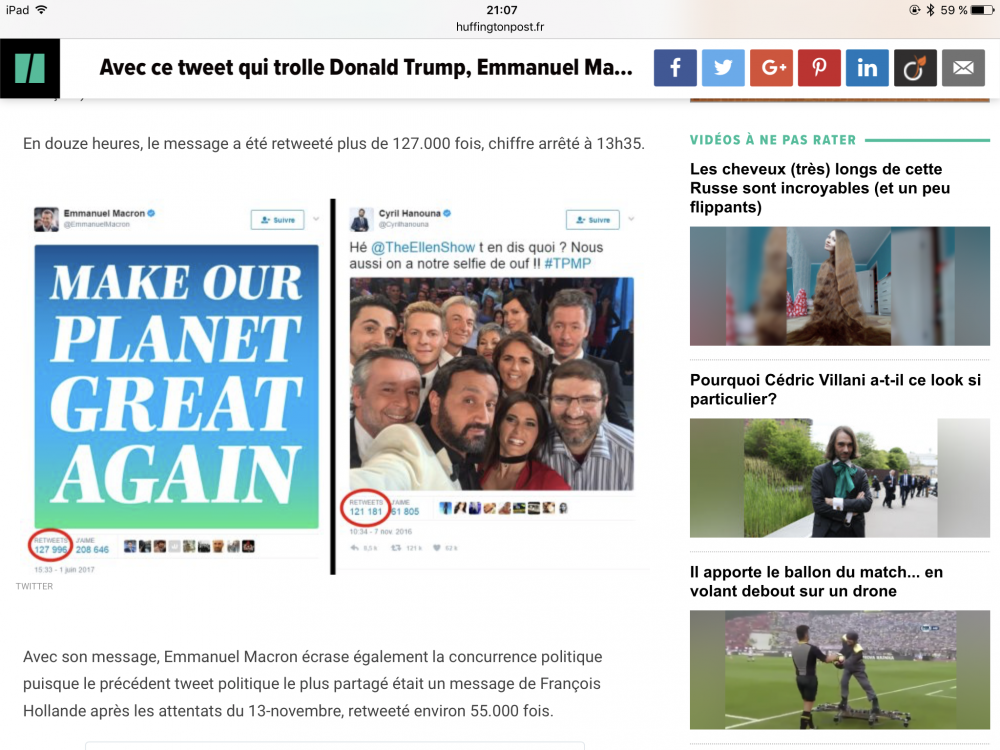Follow Emmanuel Macron with the Suivre button
1000x750 pixels.
click(277, 219)
